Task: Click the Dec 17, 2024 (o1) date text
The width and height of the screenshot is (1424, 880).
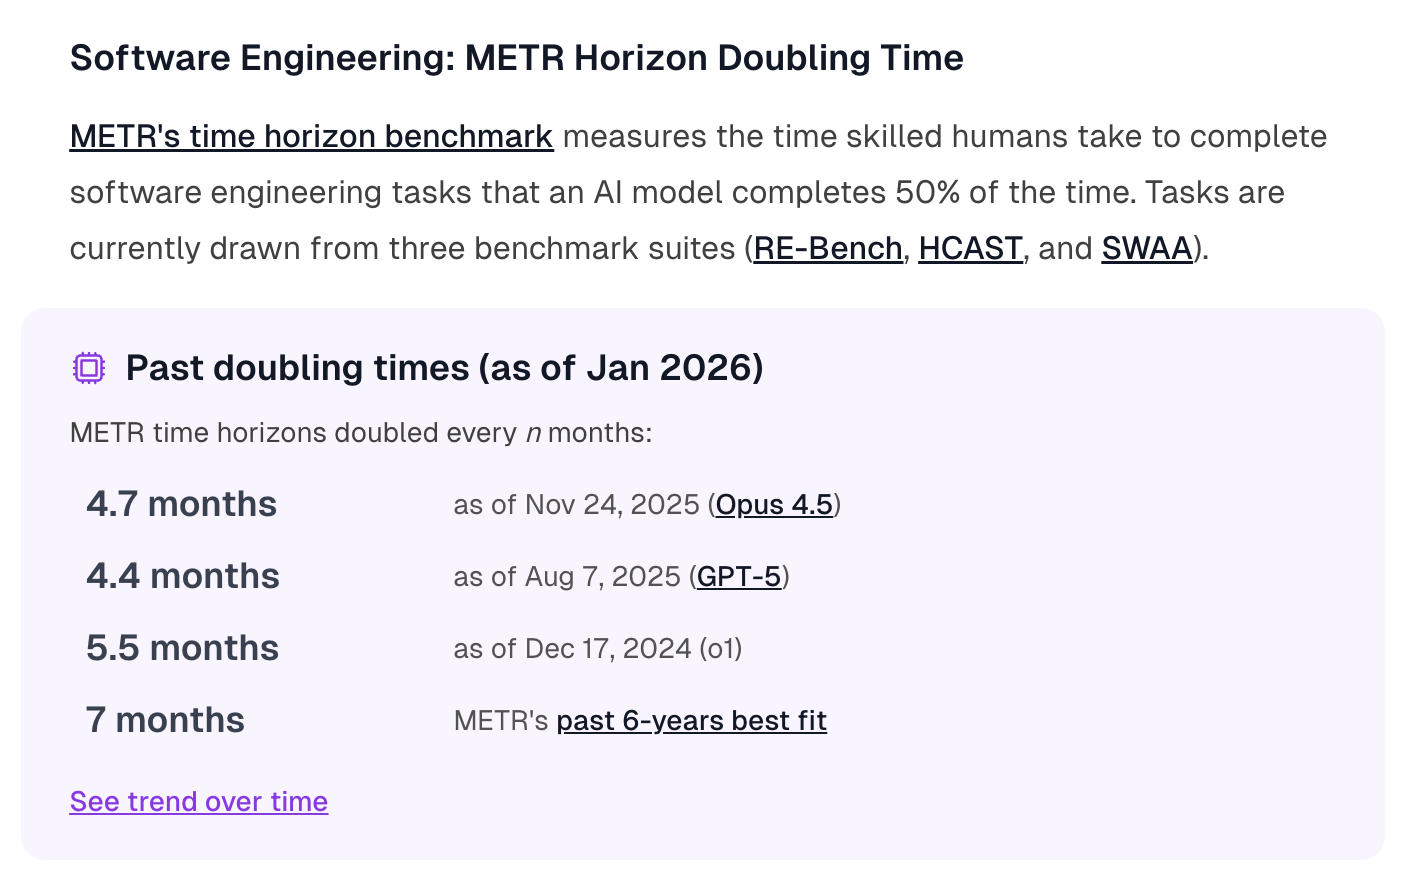Action: (x=598, y=649)
